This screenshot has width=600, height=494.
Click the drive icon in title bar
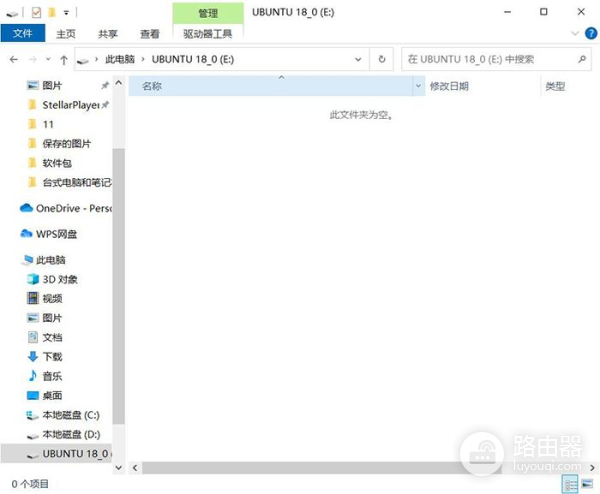pos(12,14)
